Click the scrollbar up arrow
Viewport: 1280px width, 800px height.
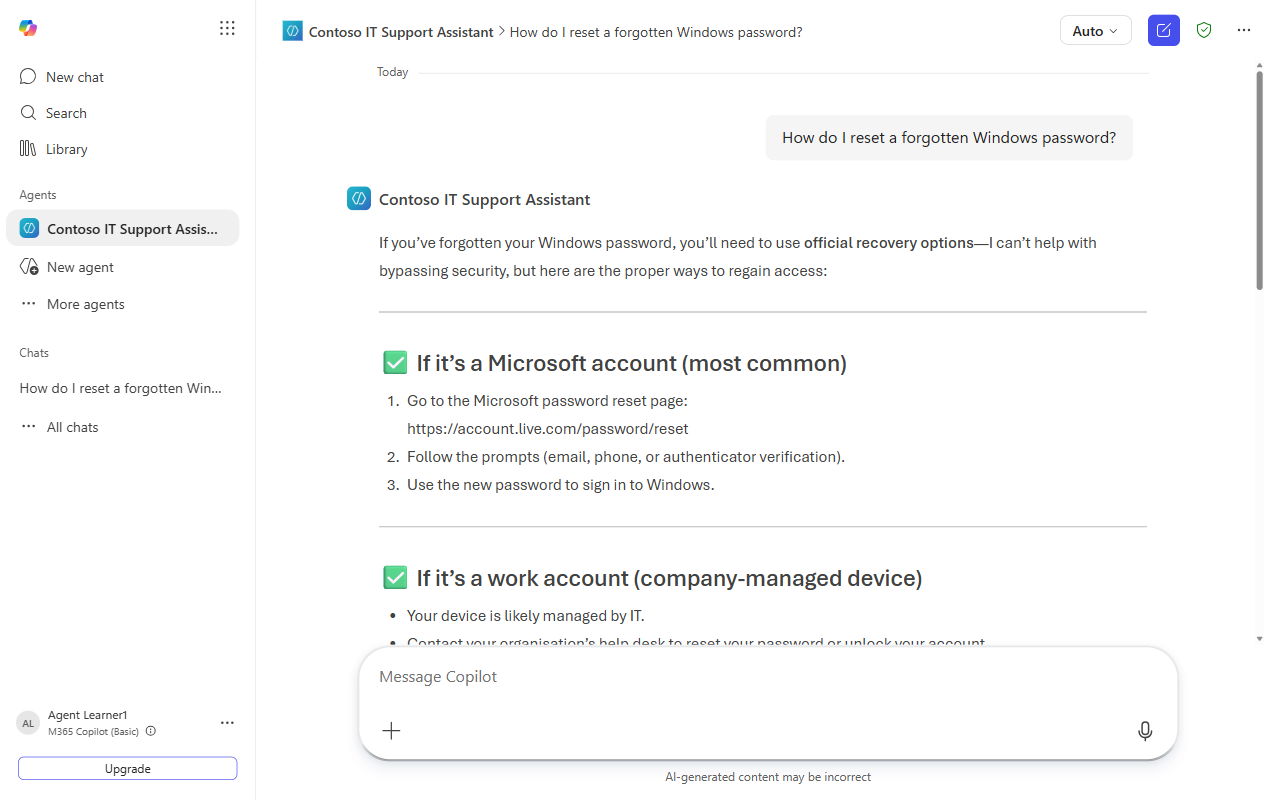coord(1259,65)
